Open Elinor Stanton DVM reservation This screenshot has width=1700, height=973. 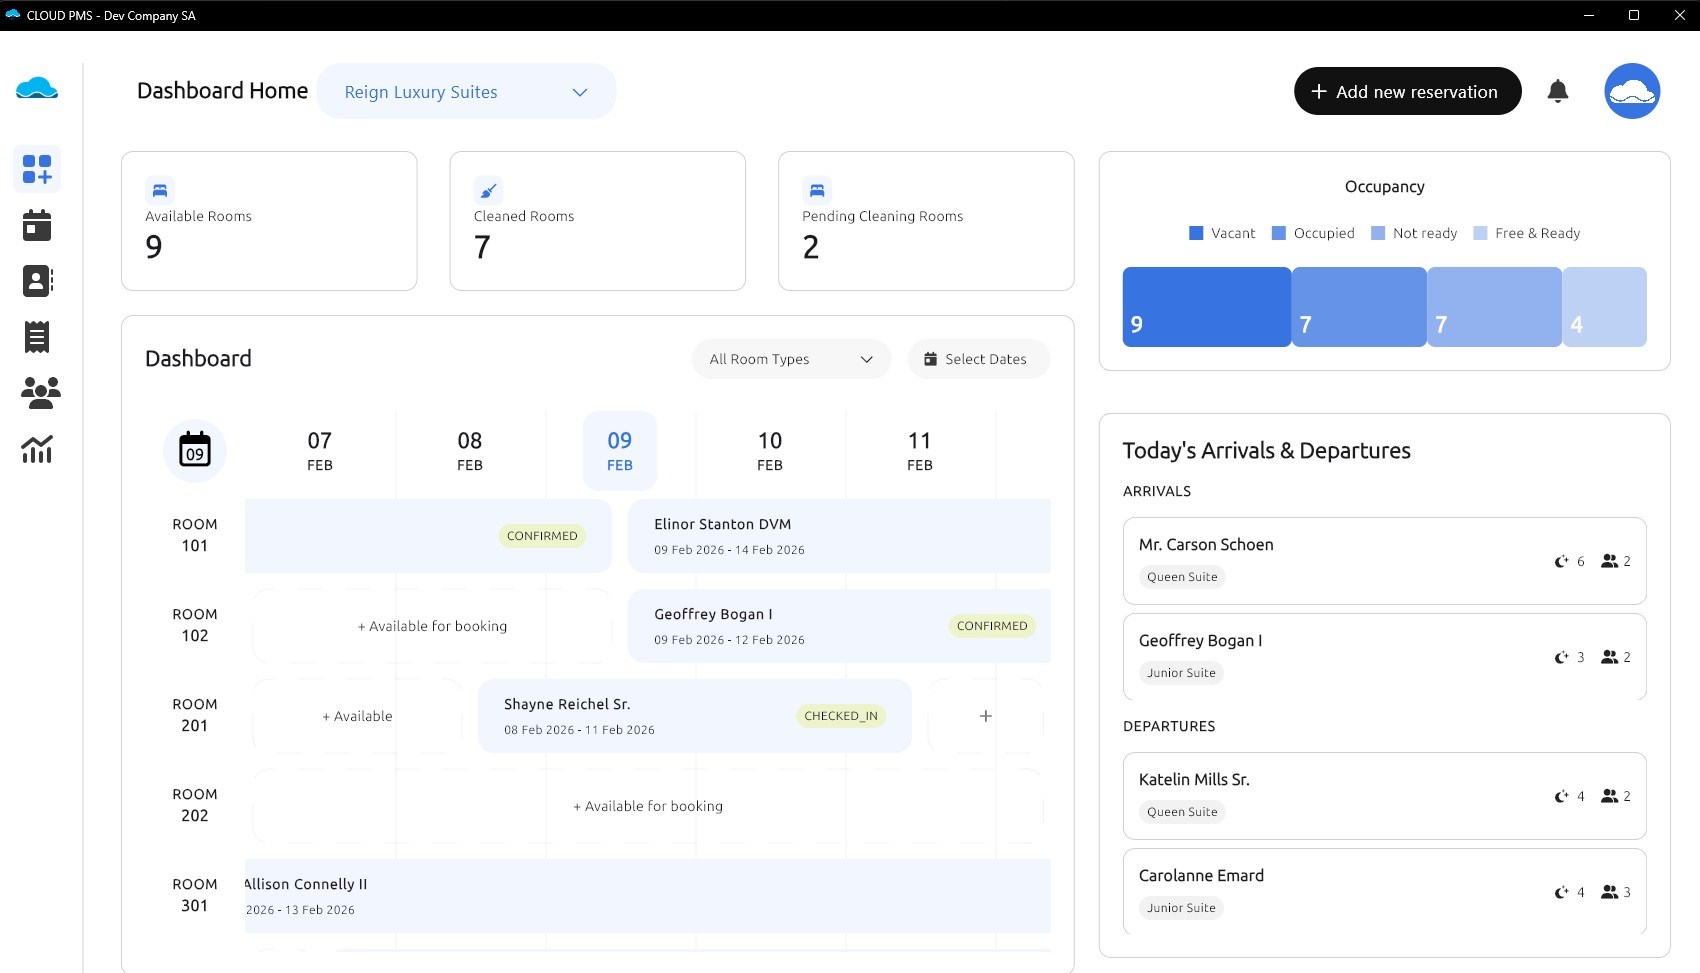pos(839,536)
